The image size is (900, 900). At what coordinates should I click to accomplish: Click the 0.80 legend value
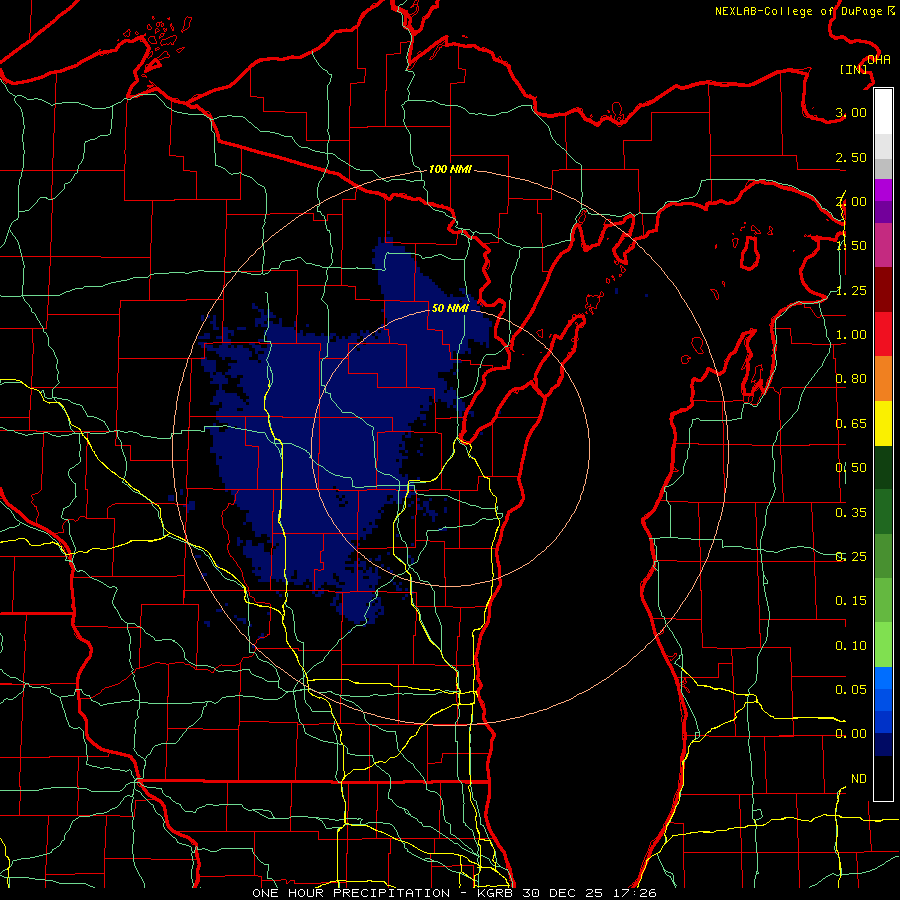(x=851, y=379)
